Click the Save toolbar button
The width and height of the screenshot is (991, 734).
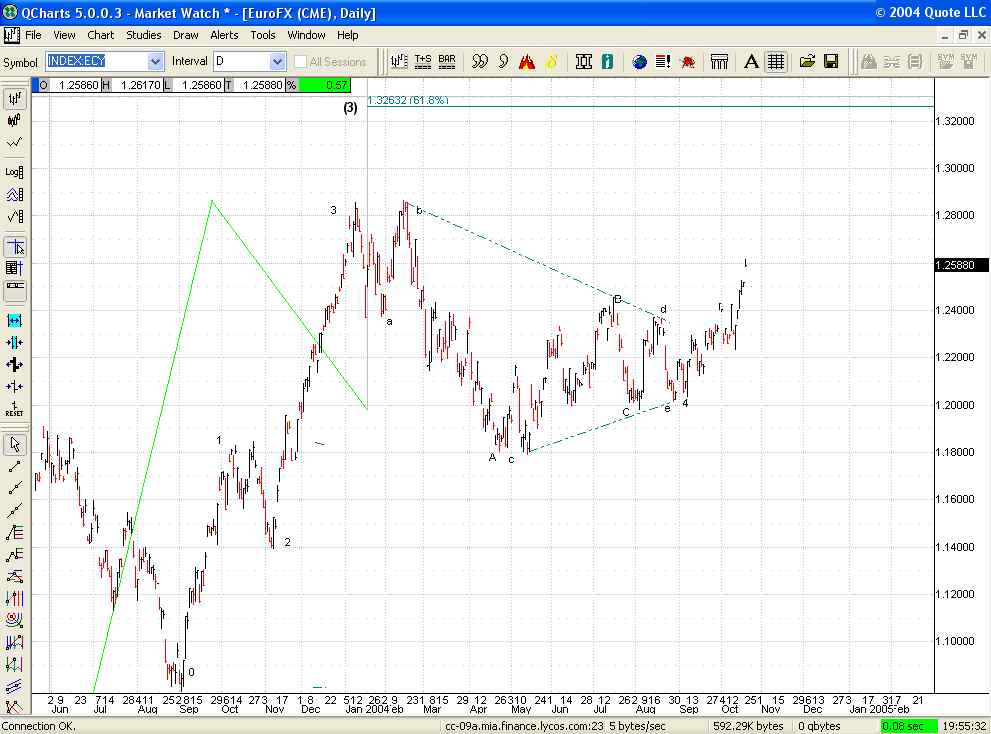[x=832, y=61]
